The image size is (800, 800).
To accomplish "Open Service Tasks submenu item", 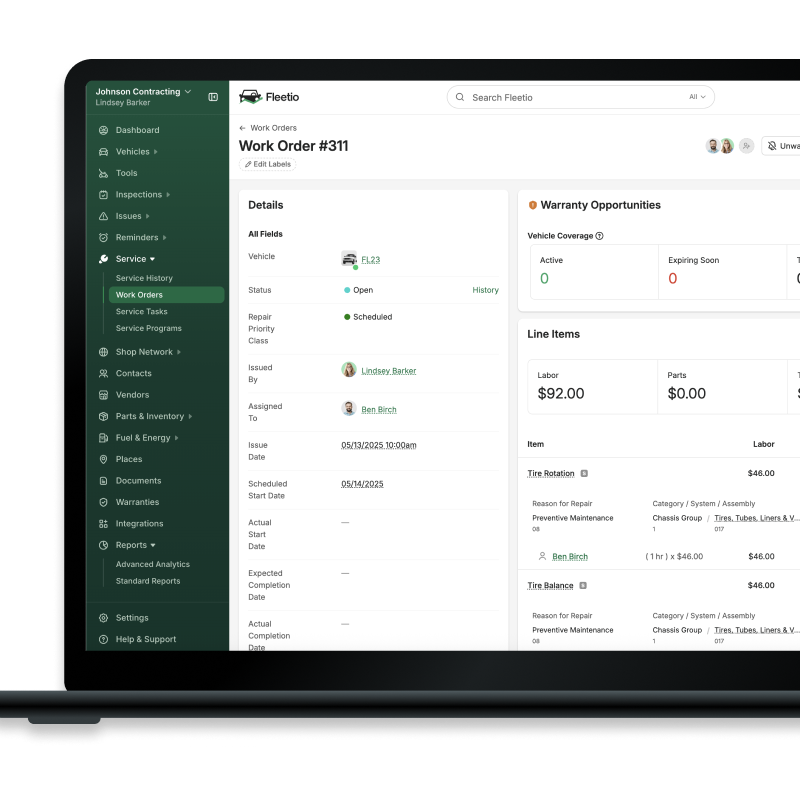I will 142,312.
